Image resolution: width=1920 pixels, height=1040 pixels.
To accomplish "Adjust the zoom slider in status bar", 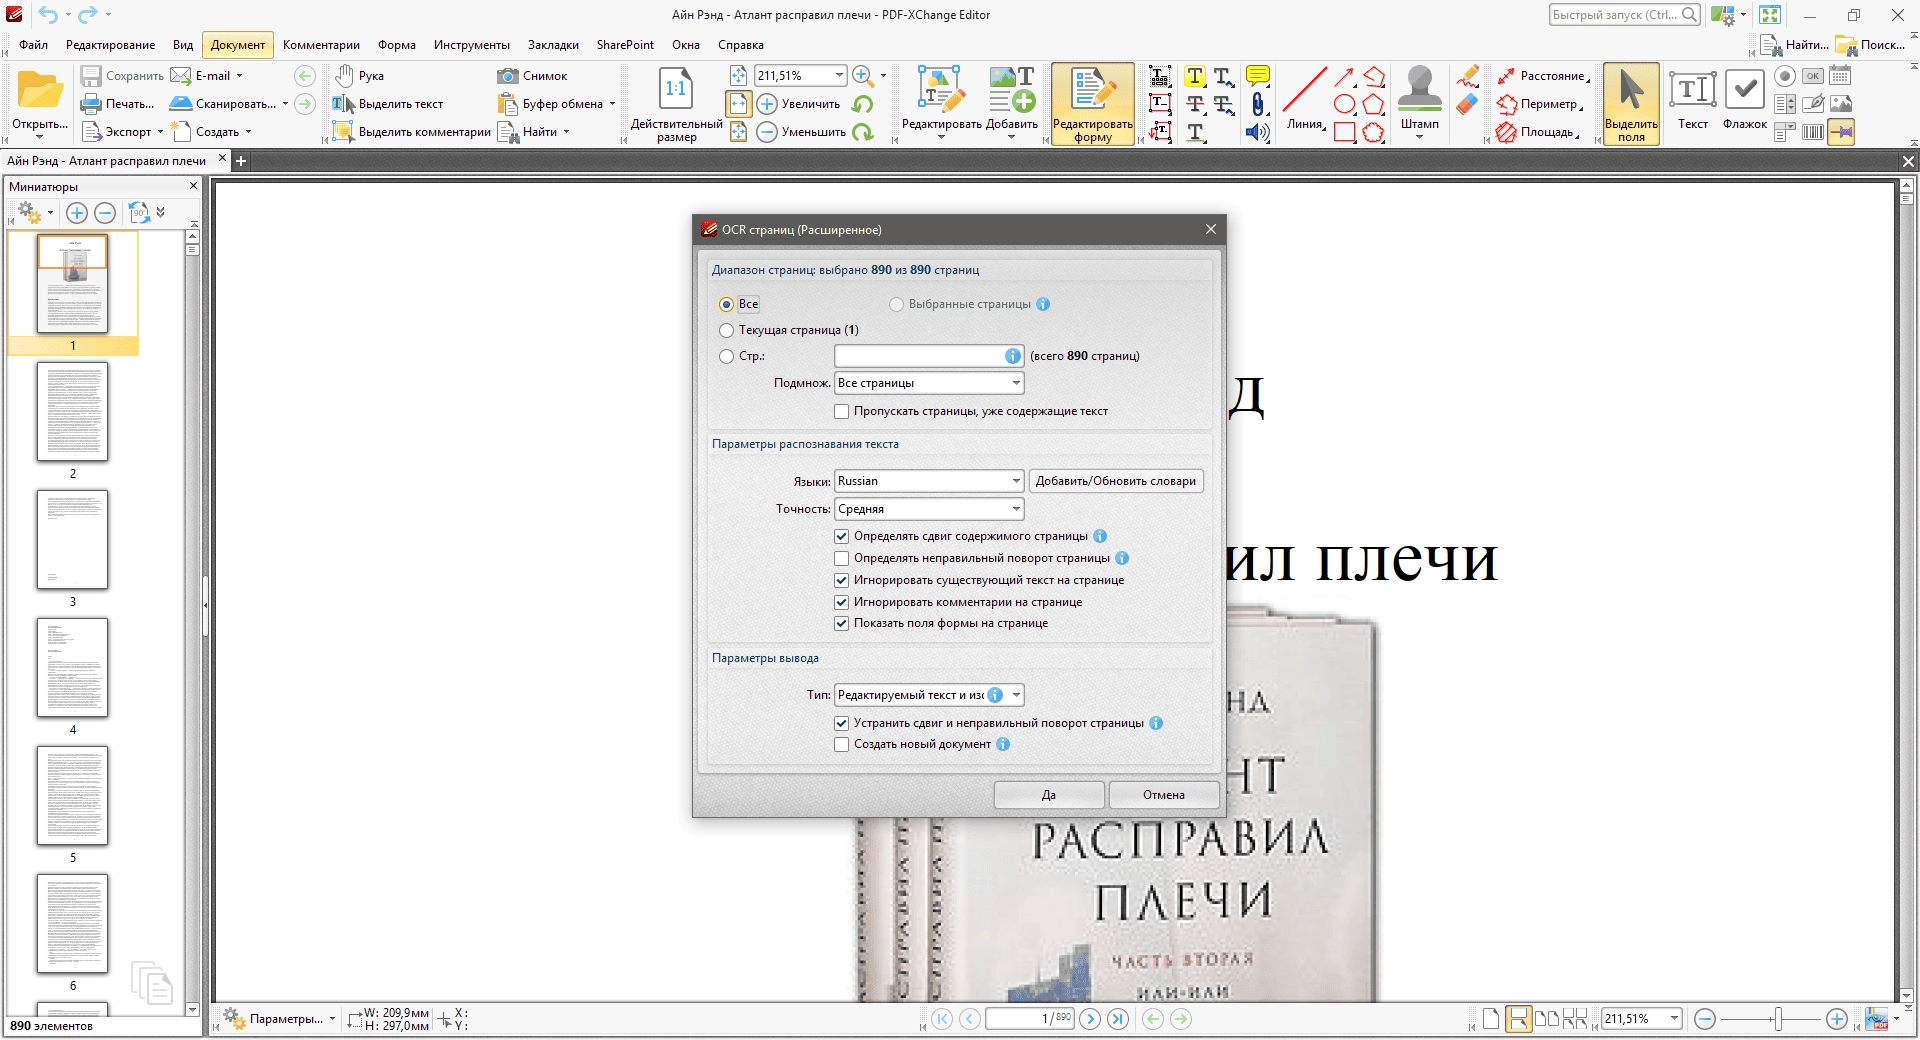I will (x=1778, y=1019).
